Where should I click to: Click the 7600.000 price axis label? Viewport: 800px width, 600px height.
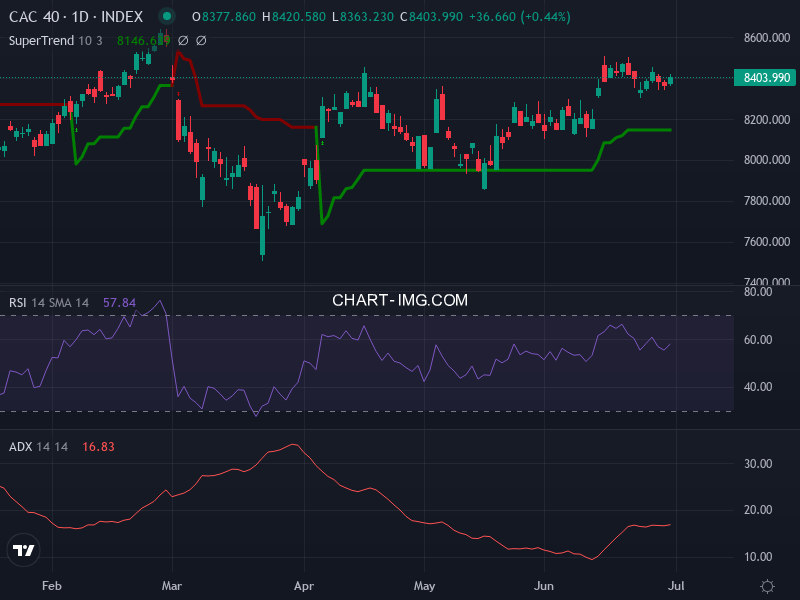coord(767,241)
